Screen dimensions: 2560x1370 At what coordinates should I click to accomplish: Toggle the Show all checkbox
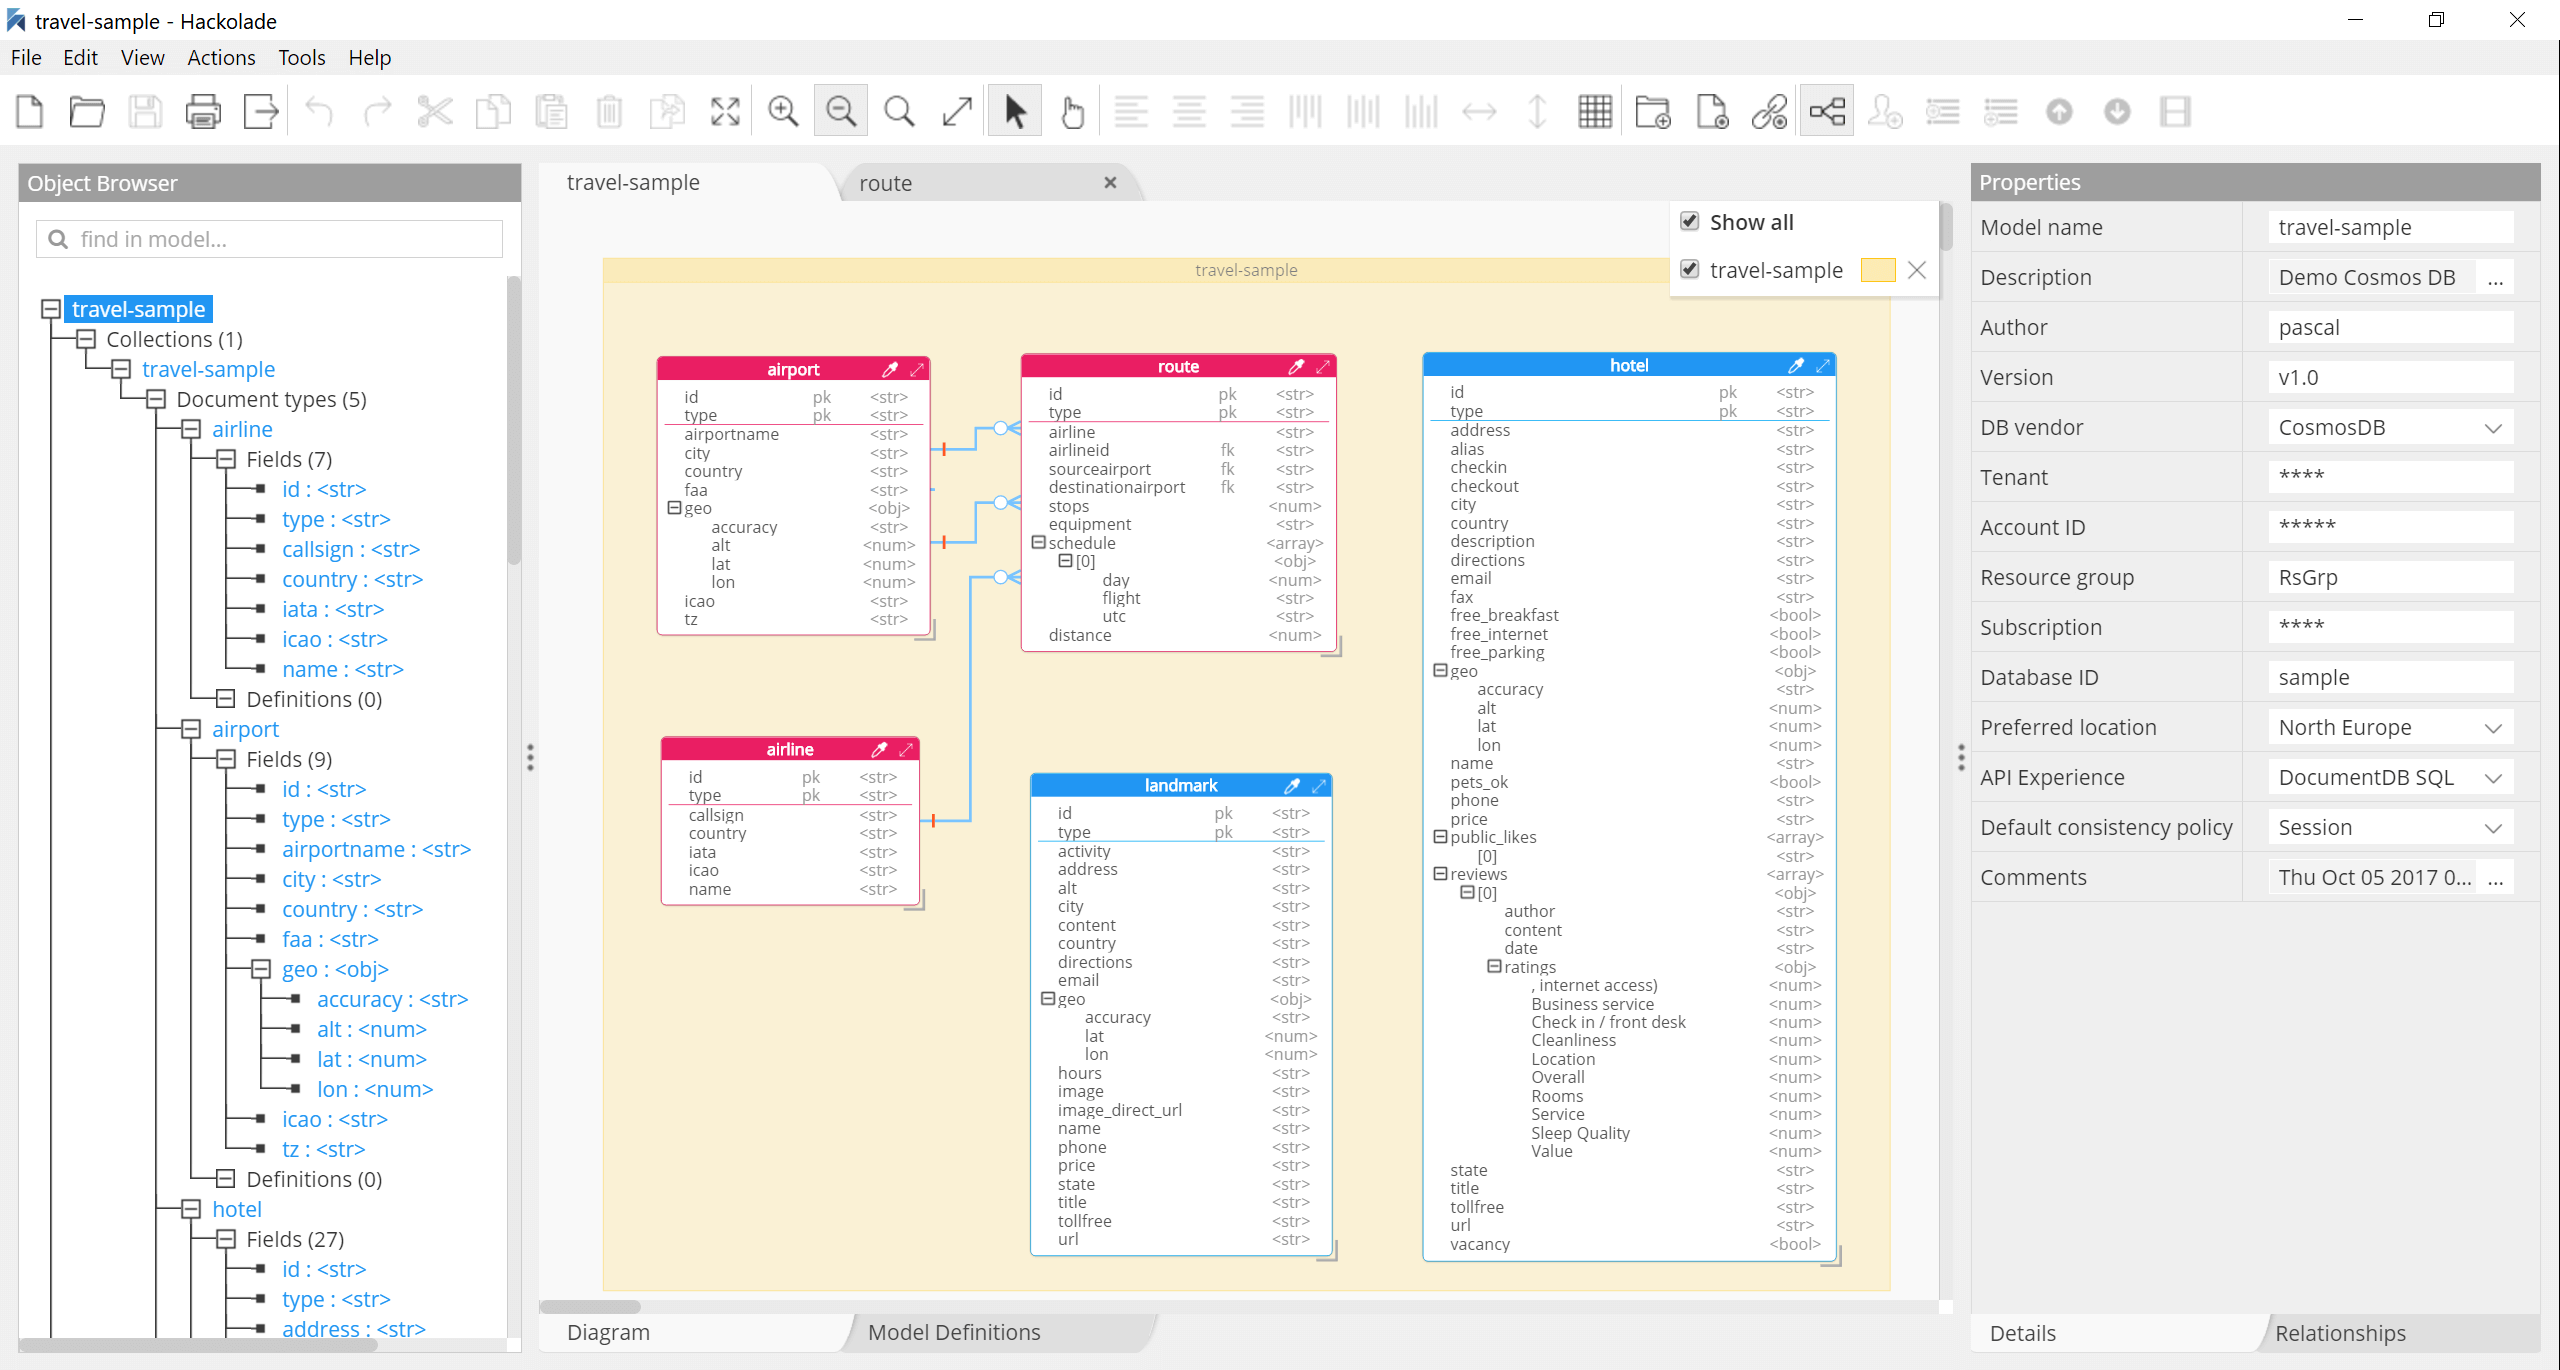click(x=1690, y=220)
